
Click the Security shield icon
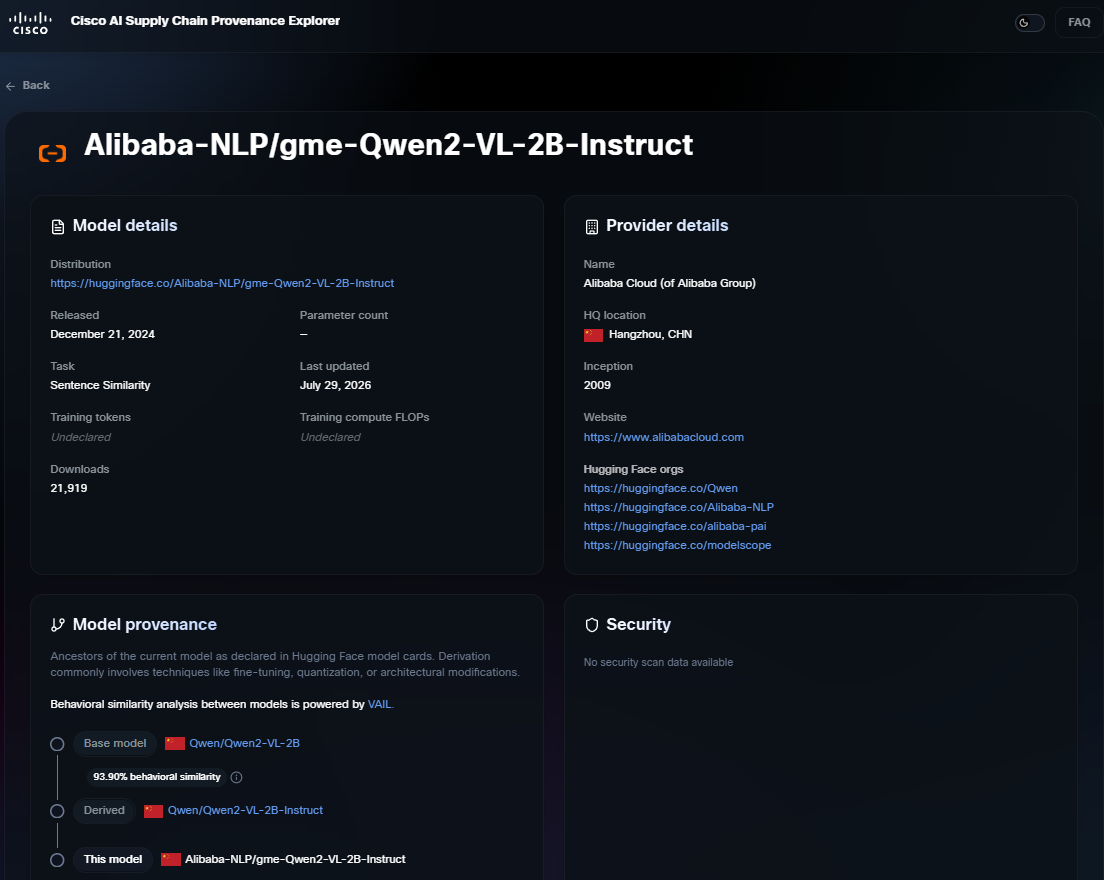591,624
